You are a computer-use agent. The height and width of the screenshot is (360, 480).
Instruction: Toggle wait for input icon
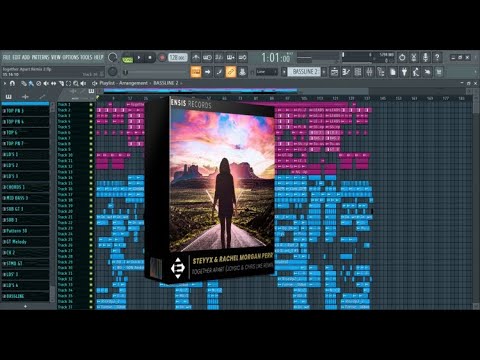[x=207, y=58]
